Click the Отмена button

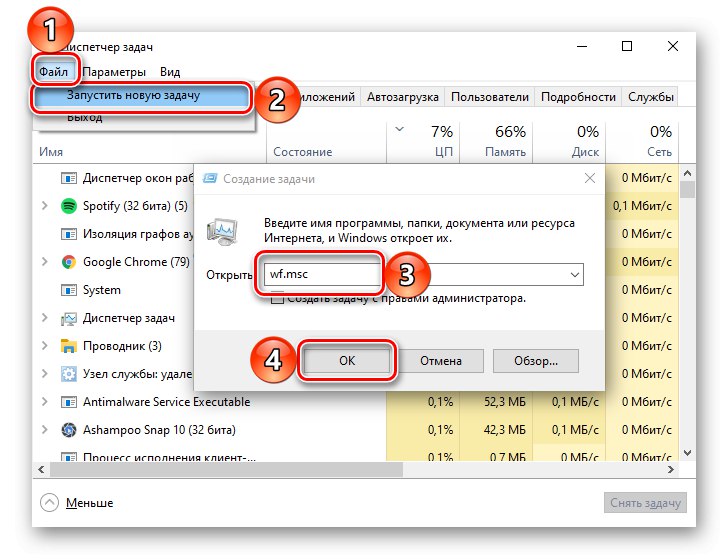click(441, 361)
